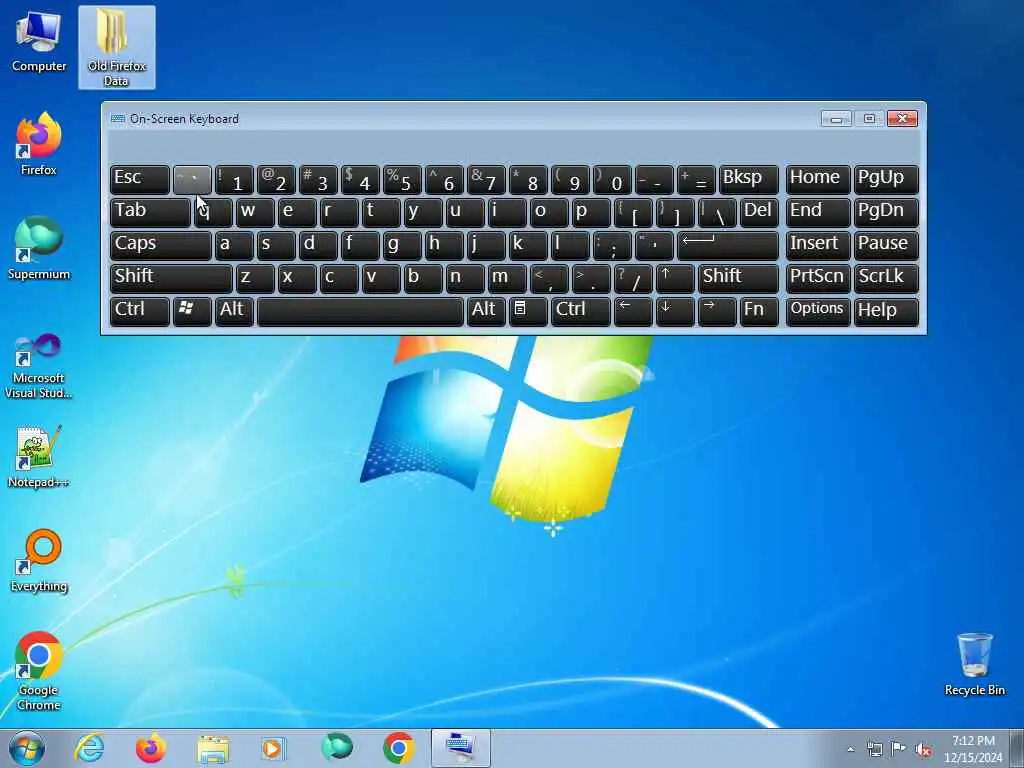Click the right arrow key

pos(716,311)
